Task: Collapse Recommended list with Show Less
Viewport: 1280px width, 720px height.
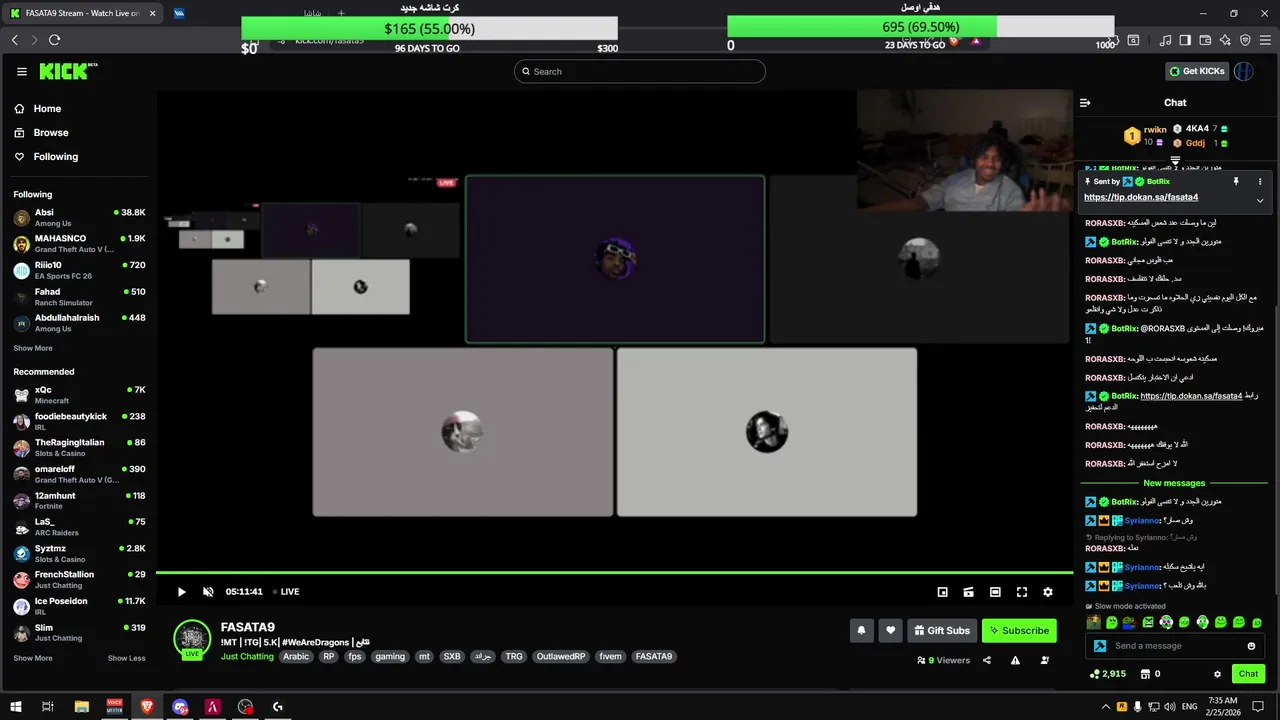Action: (126, 658)
